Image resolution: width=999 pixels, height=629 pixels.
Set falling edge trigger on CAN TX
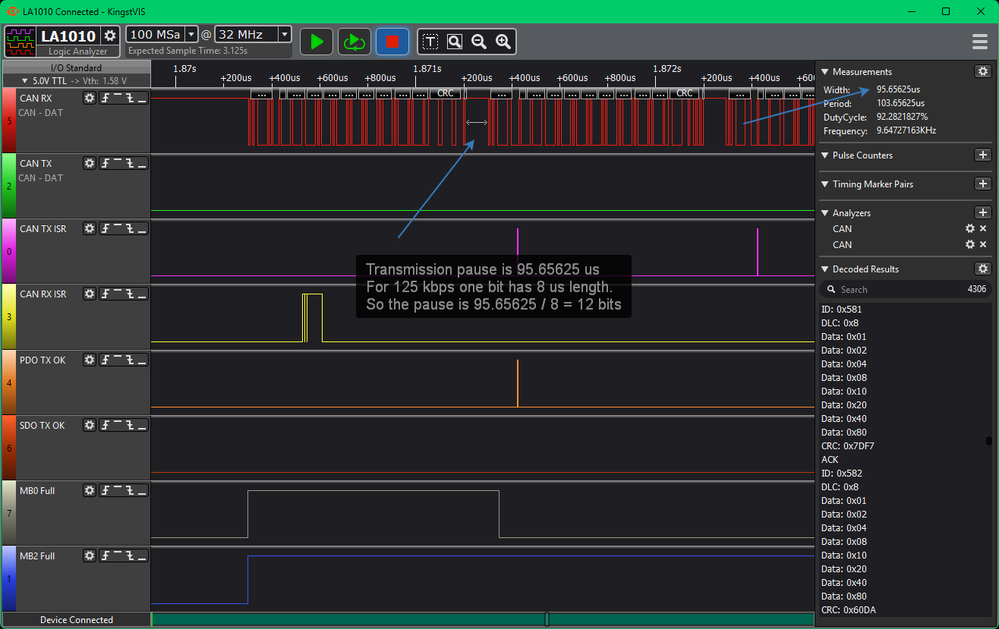130,163
